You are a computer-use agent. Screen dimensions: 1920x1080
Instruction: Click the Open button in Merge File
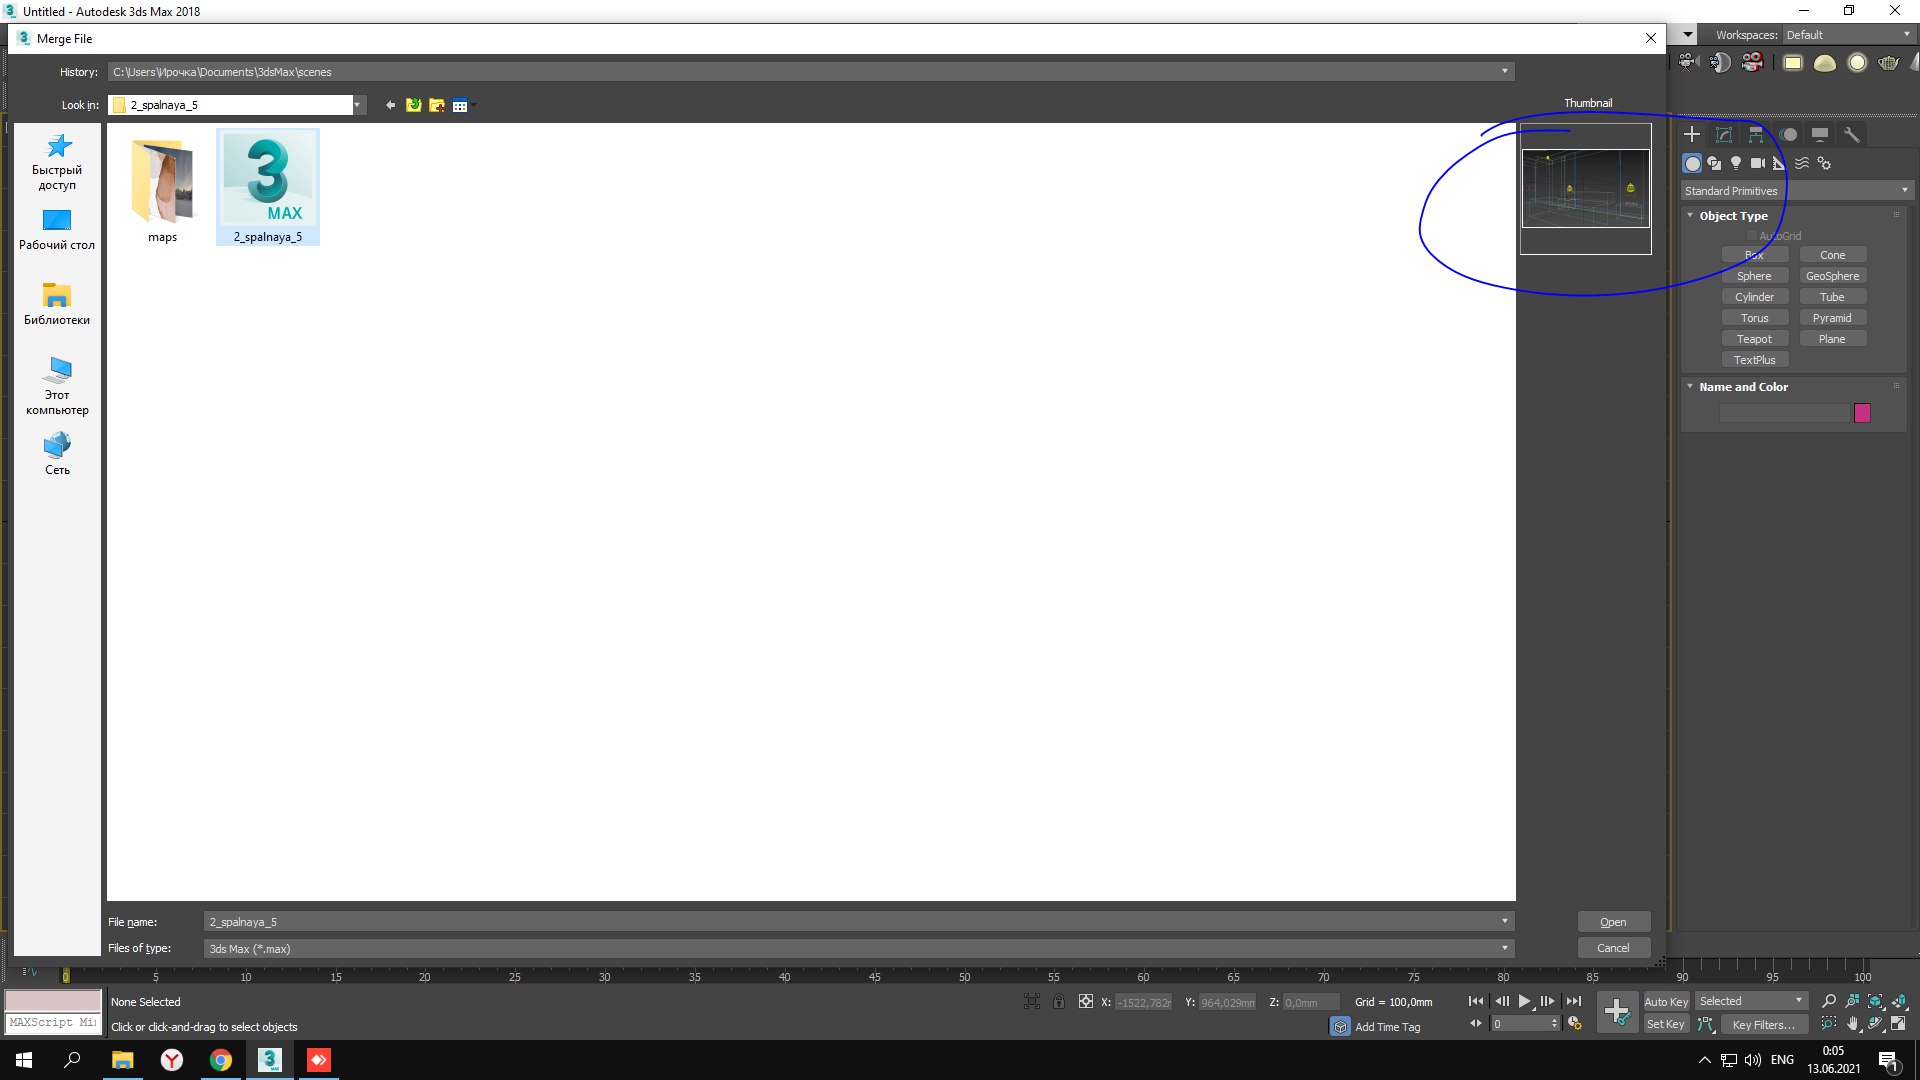coord(1613,922)
